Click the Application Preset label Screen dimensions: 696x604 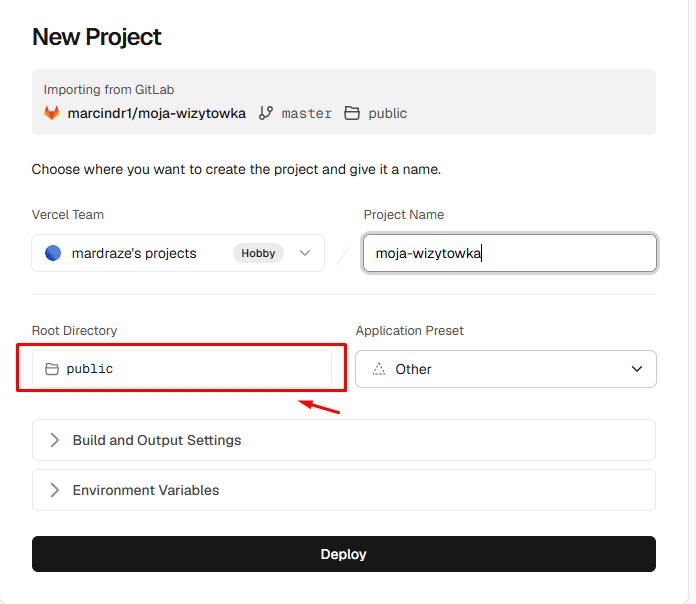click(x=409, y=331)
